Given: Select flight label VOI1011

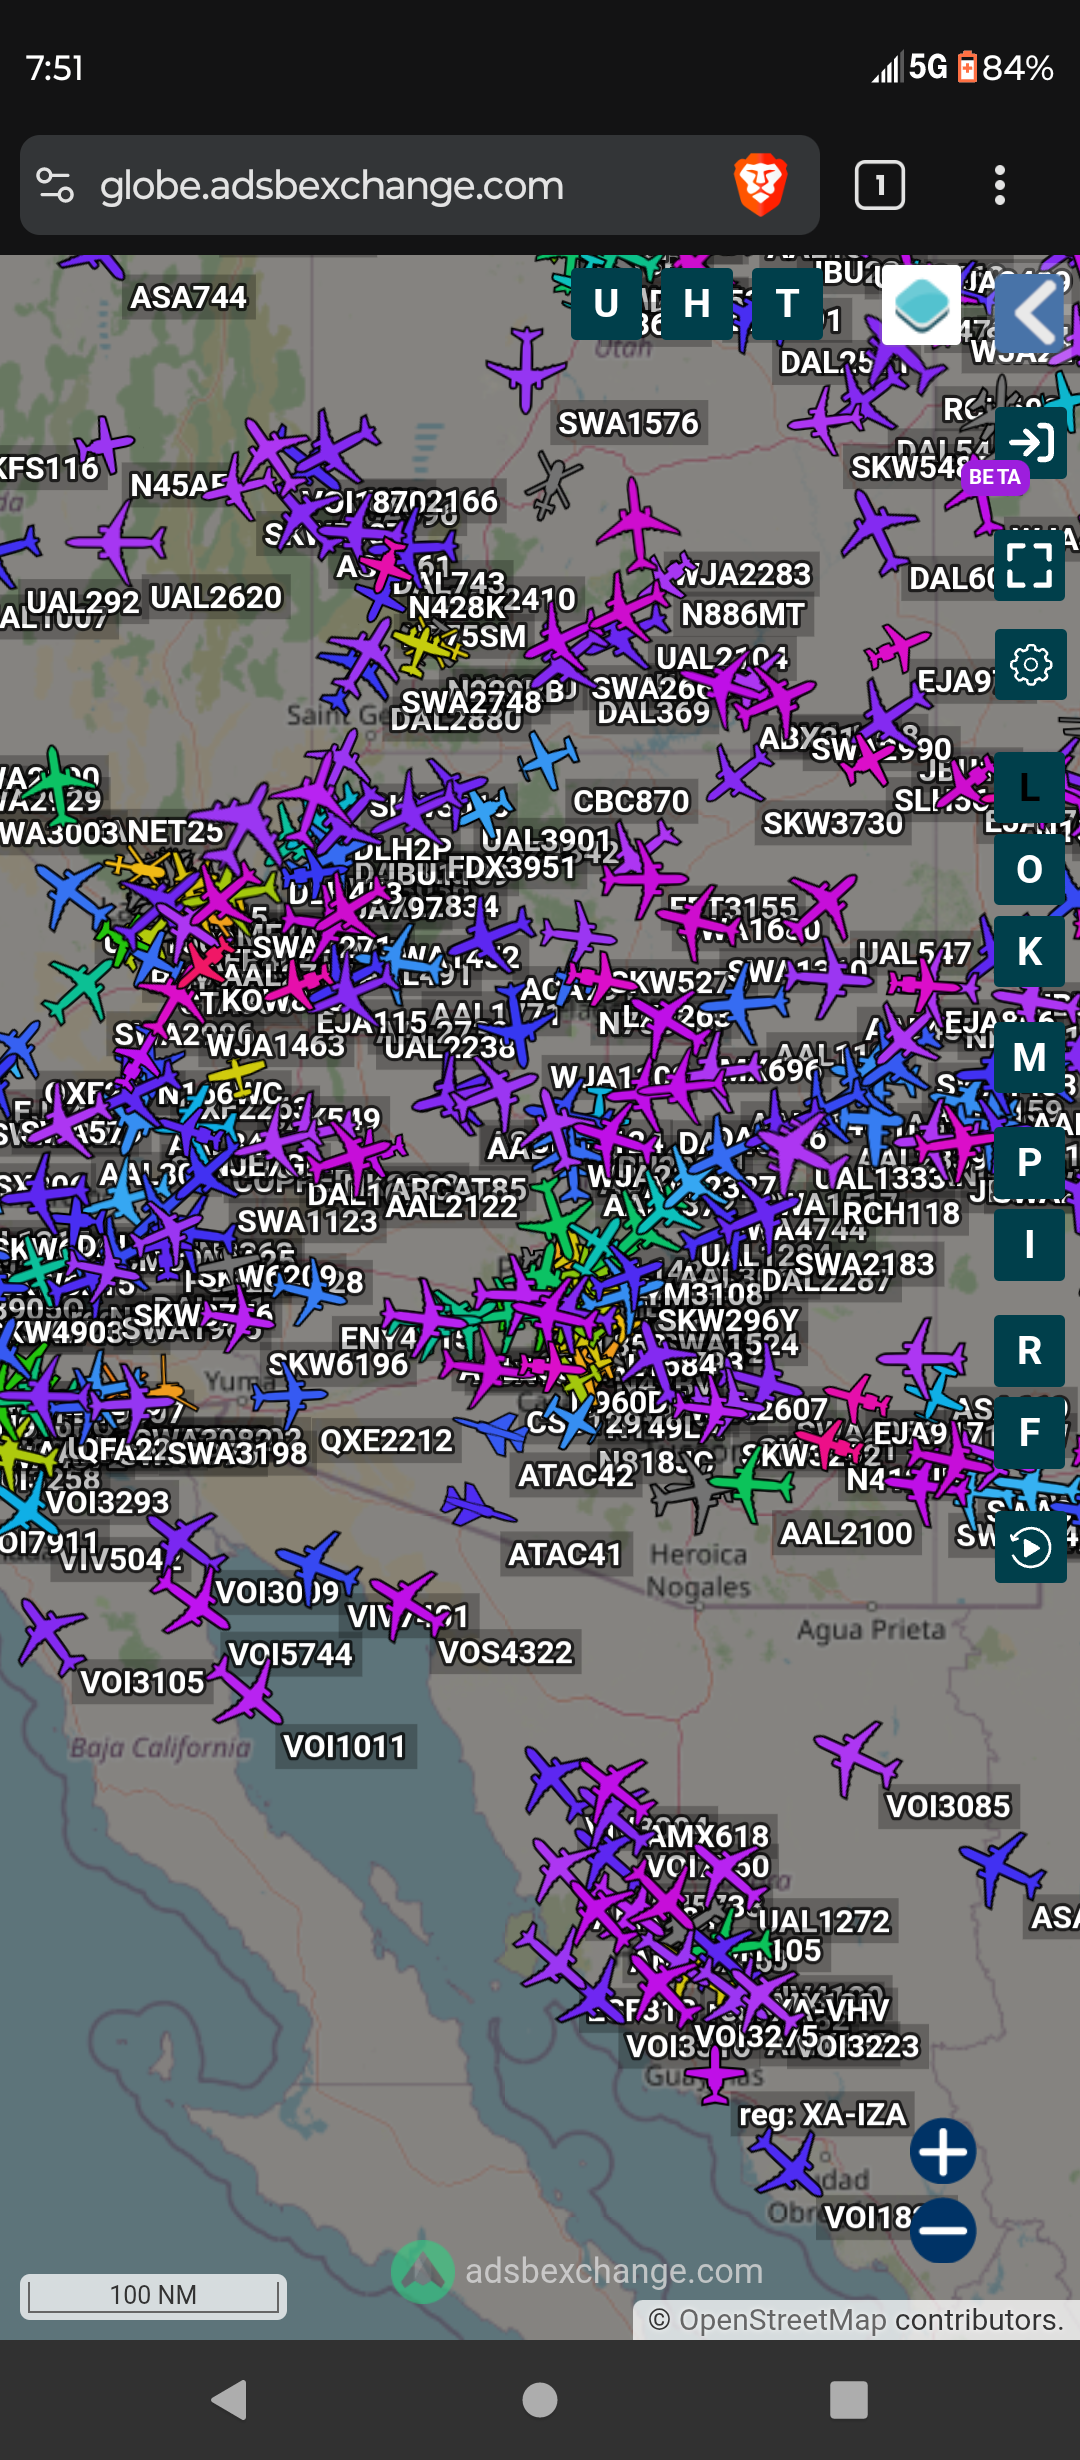Looking at the screenshot, I should 344,1746.
